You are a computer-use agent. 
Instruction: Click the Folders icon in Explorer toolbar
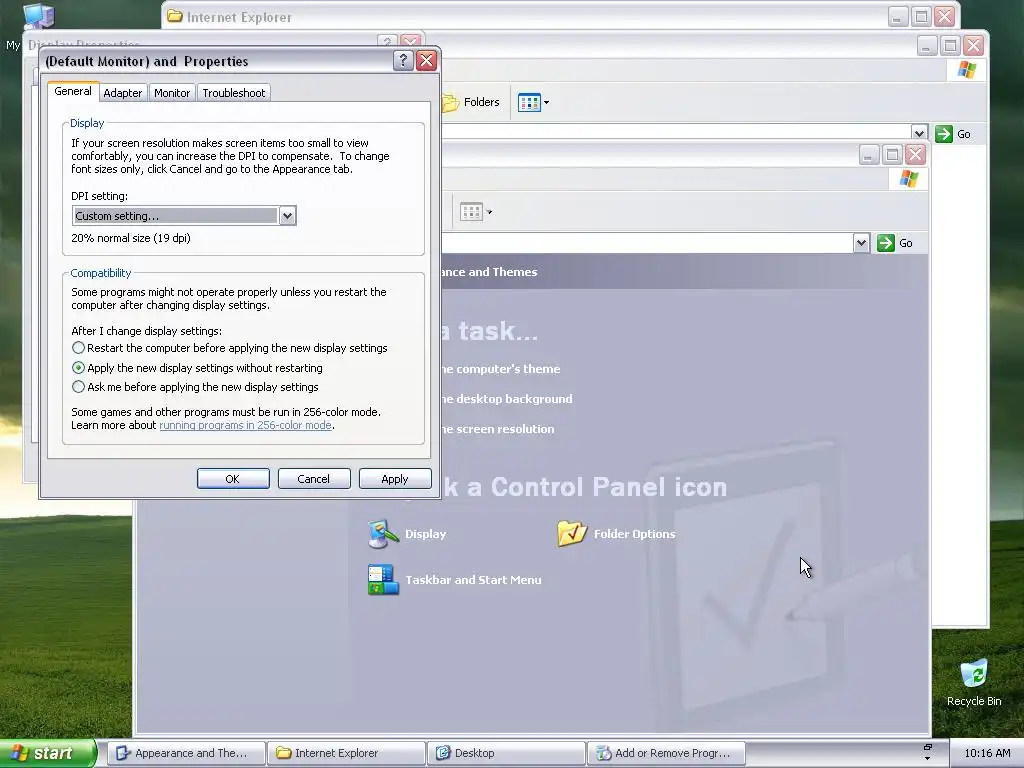[451, 103]
